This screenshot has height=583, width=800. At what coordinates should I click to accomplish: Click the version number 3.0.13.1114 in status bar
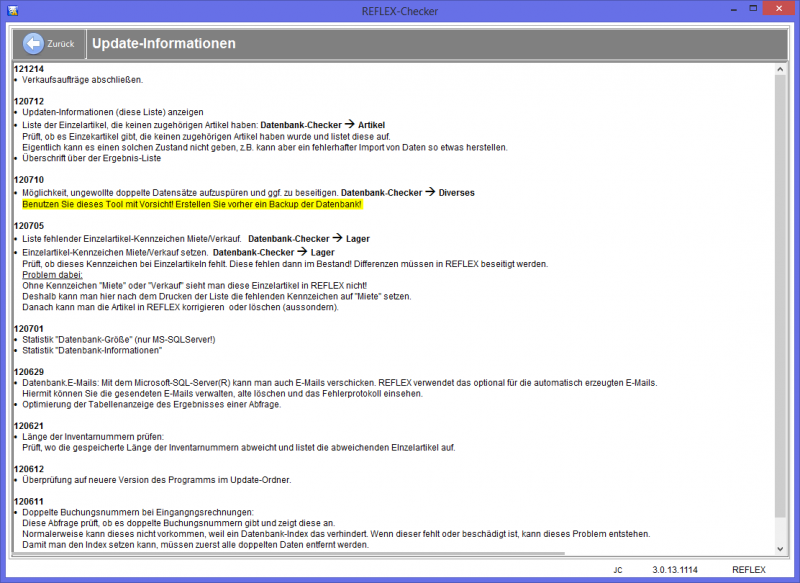pyautogui.click(x=676, y=569)
